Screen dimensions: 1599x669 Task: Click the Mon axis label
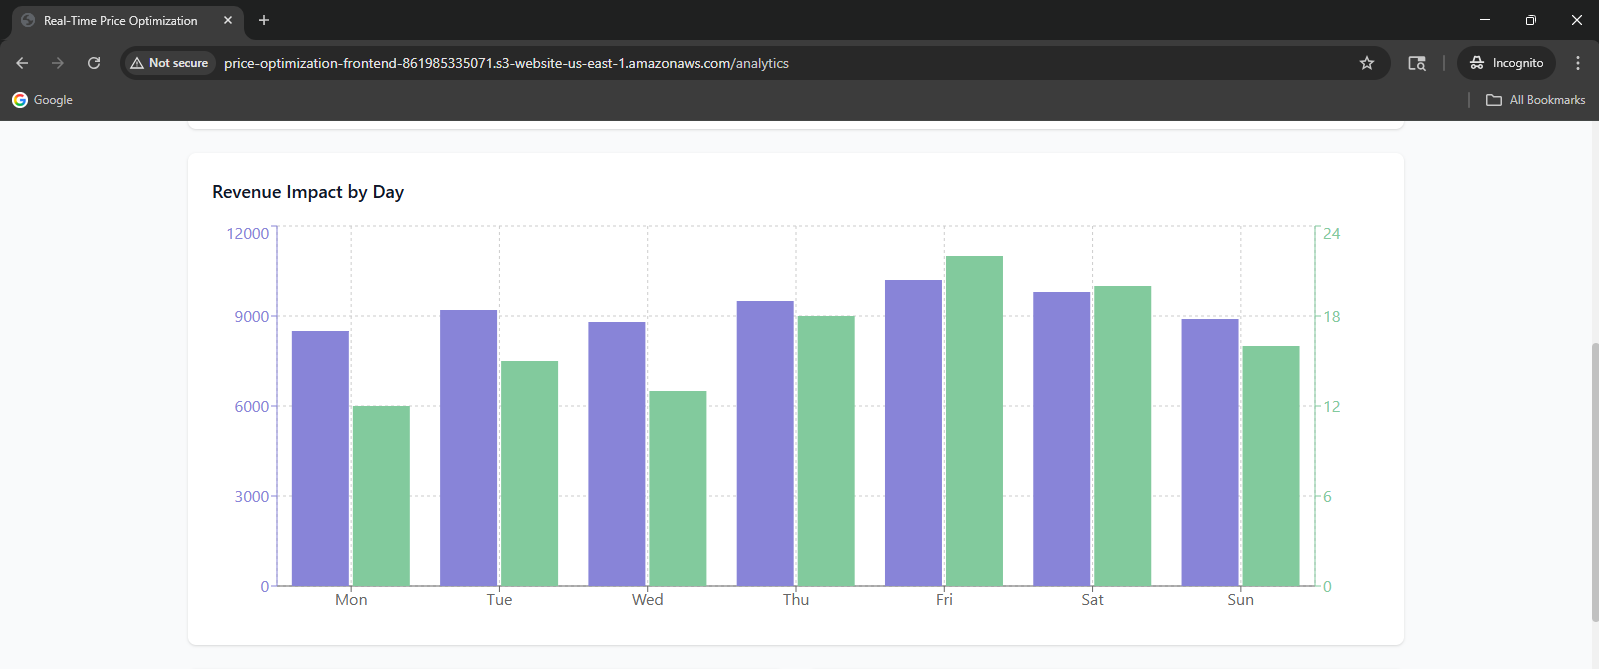click(351, 600)
